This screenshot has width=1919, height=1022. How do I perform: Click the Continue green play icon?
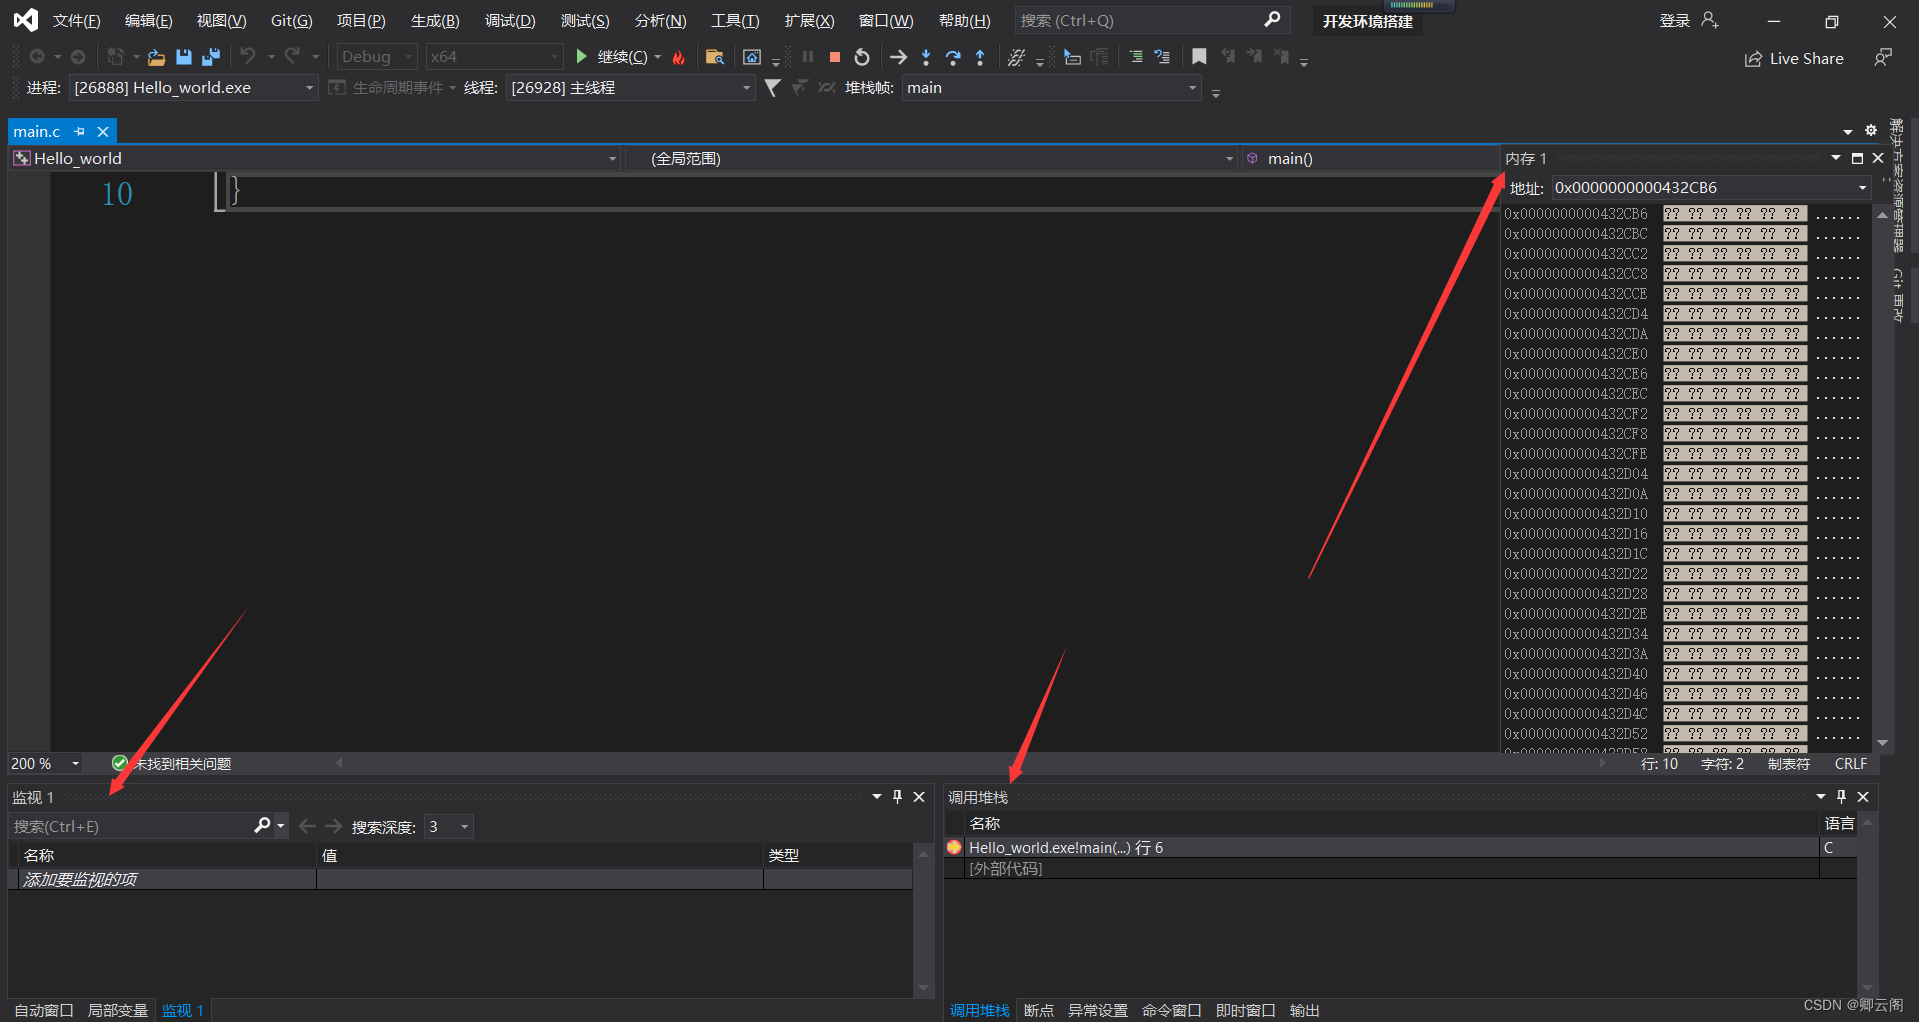tap(581, 57)
